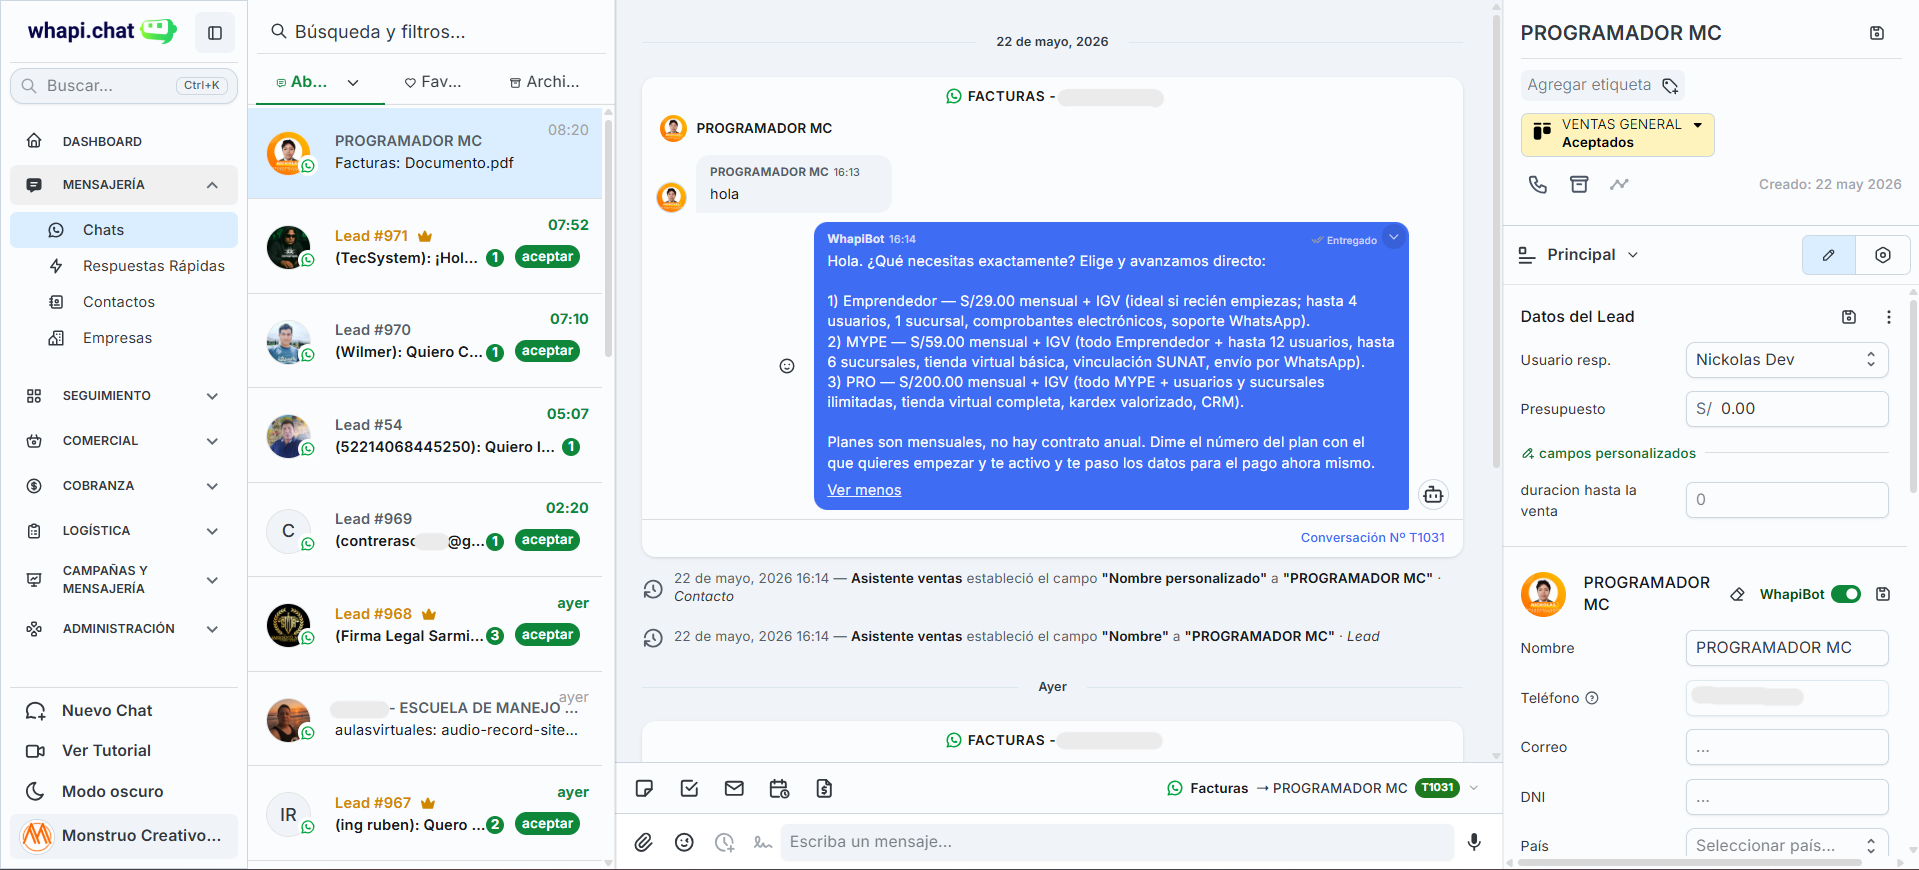
Task: Activate the pencil edit mode button
Action: (x=1829, y=255)
